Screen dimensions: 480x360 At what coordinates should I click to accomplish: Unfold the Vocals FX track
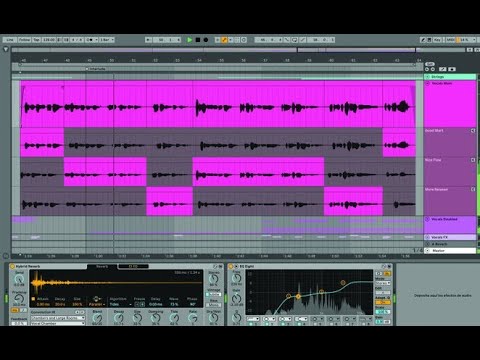tap(427, 237)
